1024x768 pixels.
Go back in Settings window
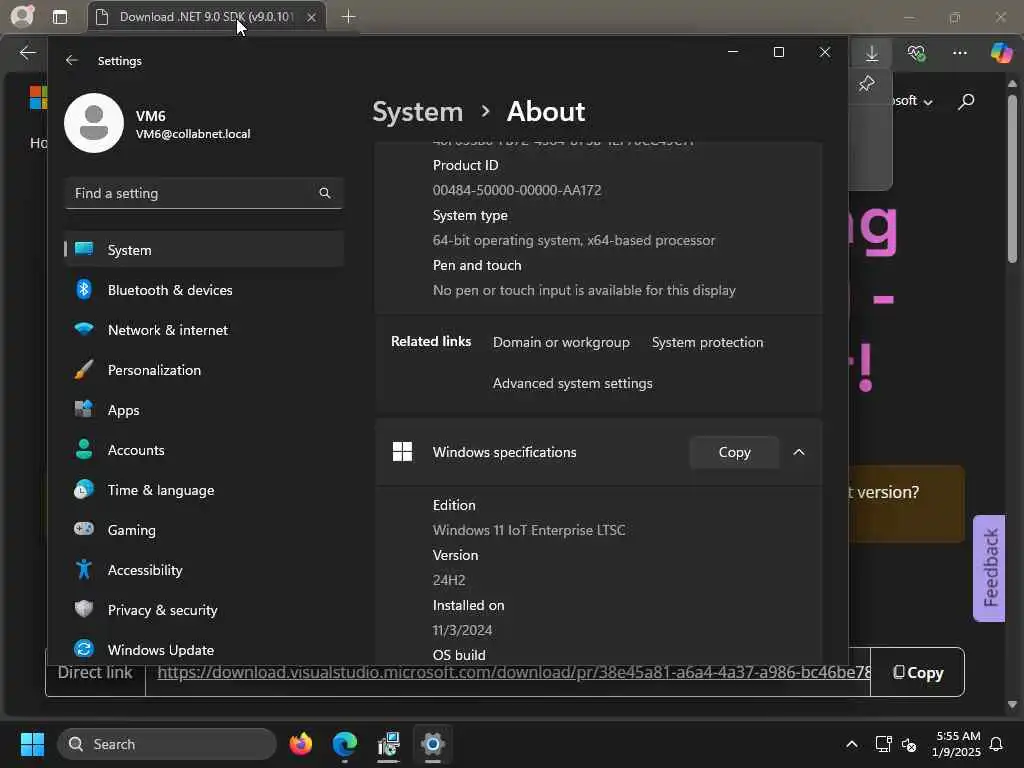(x=72, y=60)
